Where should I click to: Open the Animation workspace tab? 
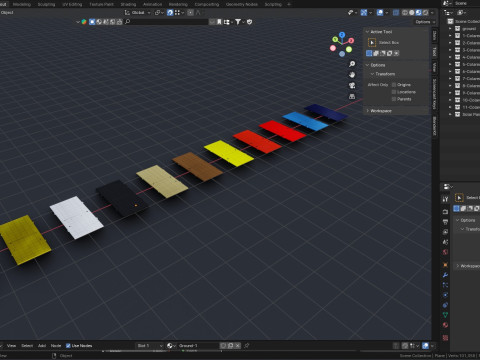pos(152,4)
